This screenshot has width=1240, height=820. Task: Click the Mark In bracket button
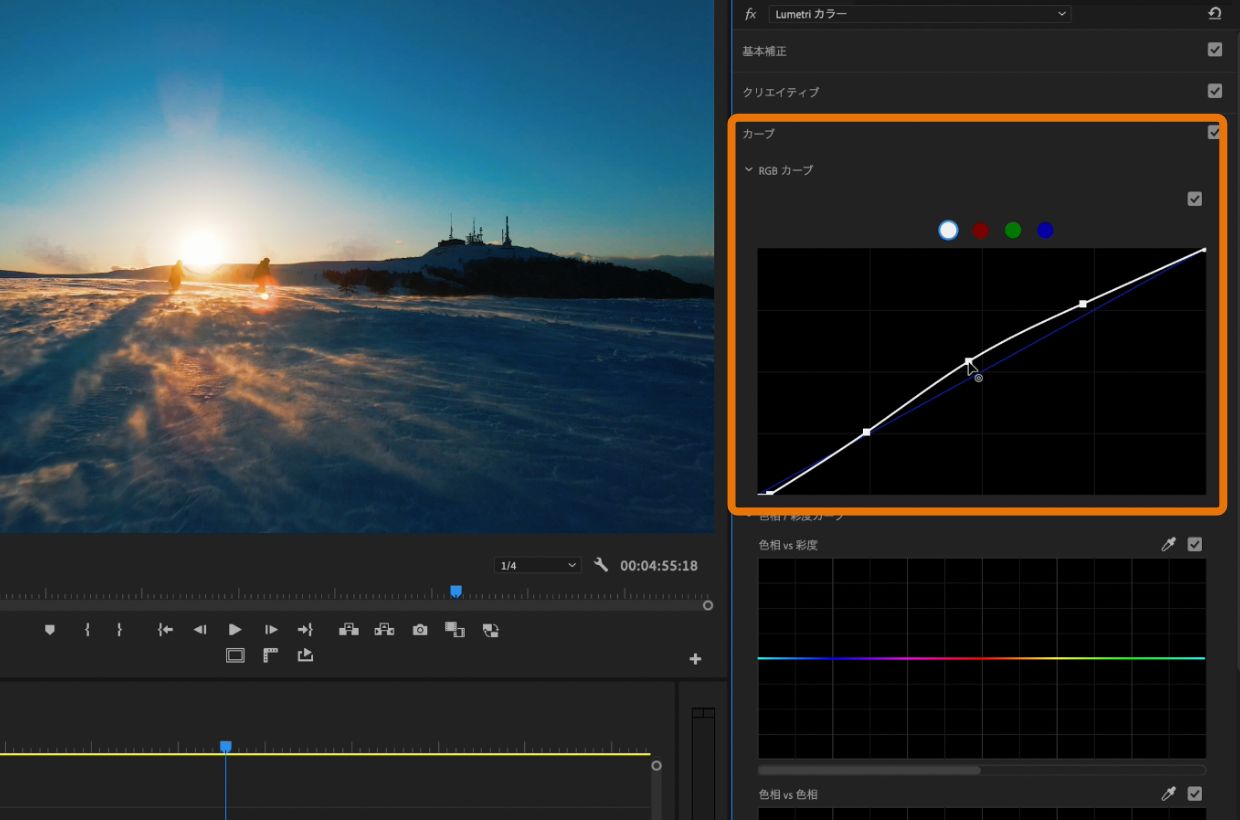87,630
